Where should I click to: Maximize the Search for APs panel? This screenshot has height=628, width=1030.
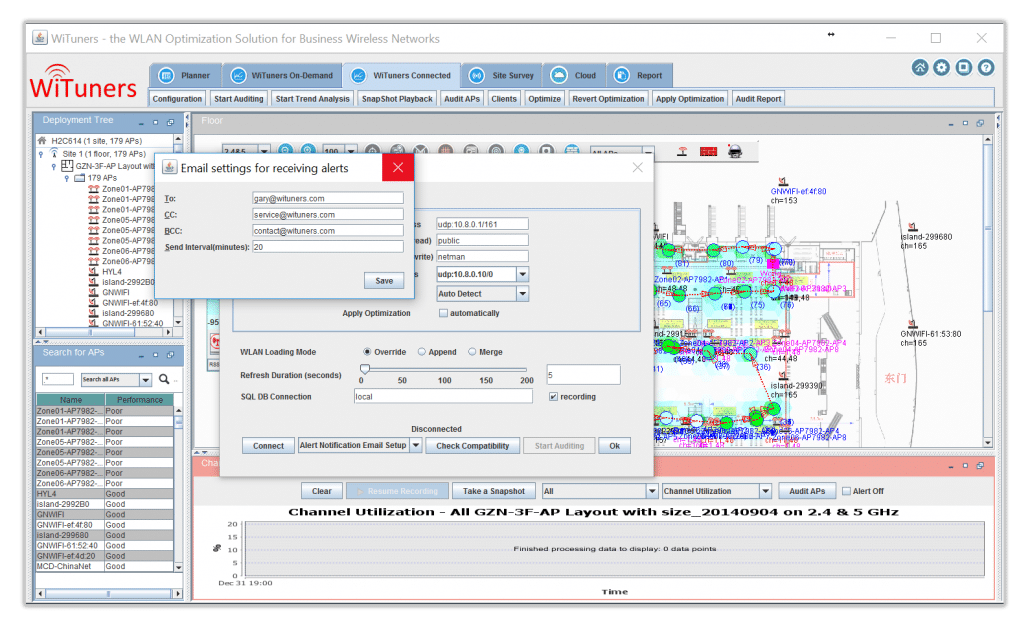click(x=156, y=355)
